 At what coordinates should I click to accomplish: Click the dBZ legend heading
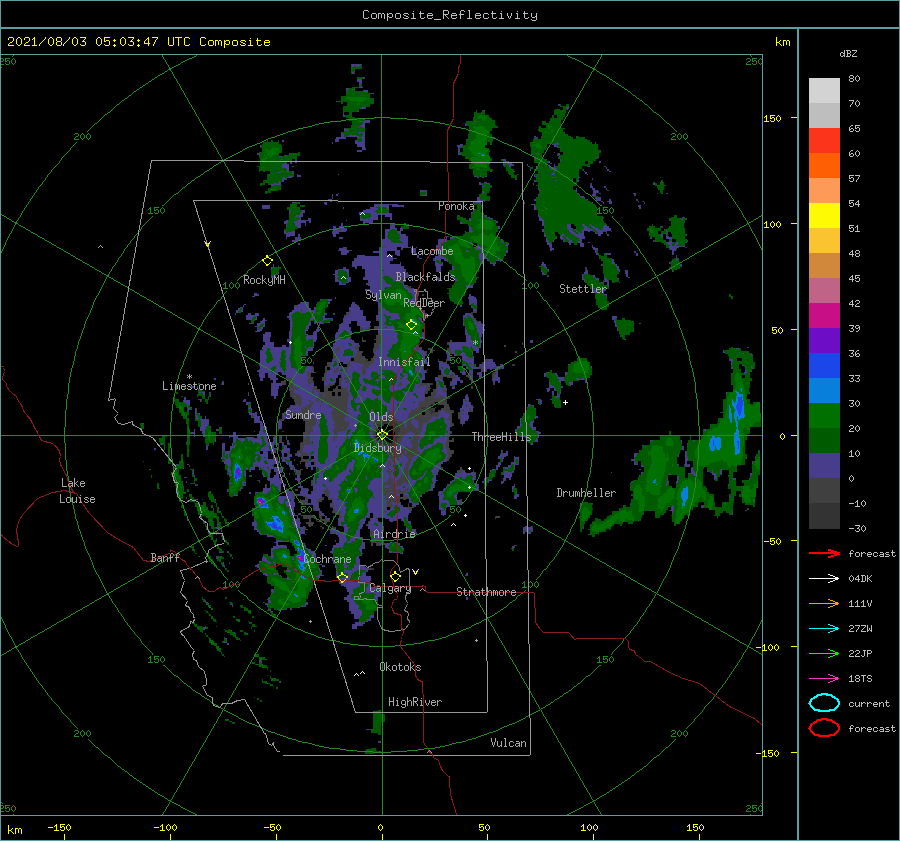click(x=848, y=53)
